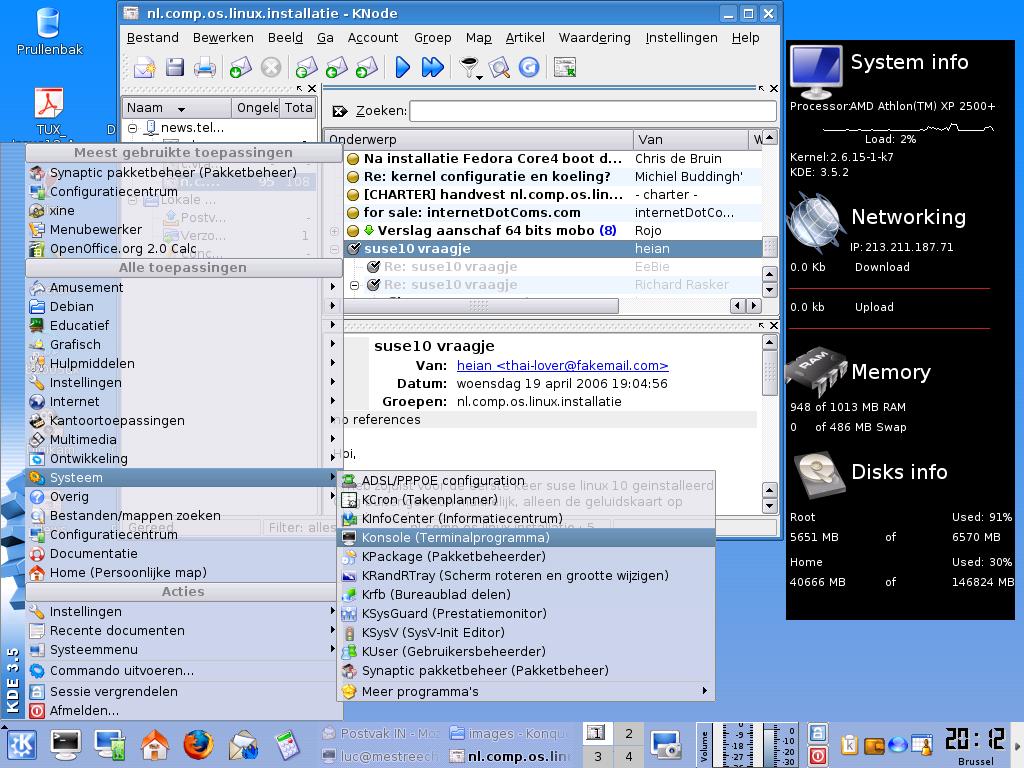This screenshot has width=1024, height=768.
Task: Click Sessie vergrendelen entry
Action: (x=183, y=691)
